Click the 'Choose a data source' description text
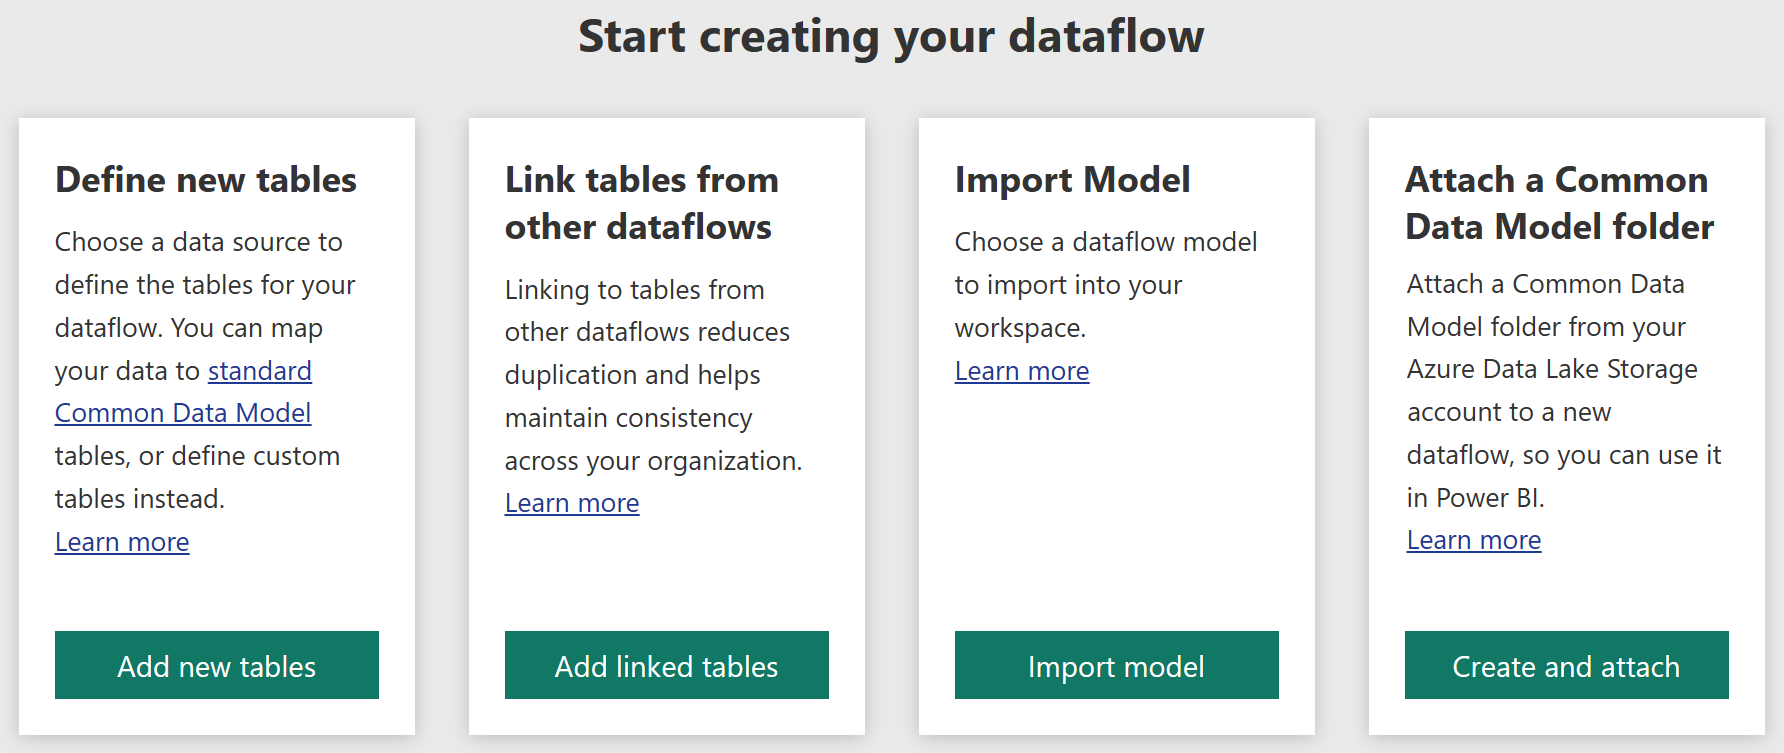 [x=199, y=242]
